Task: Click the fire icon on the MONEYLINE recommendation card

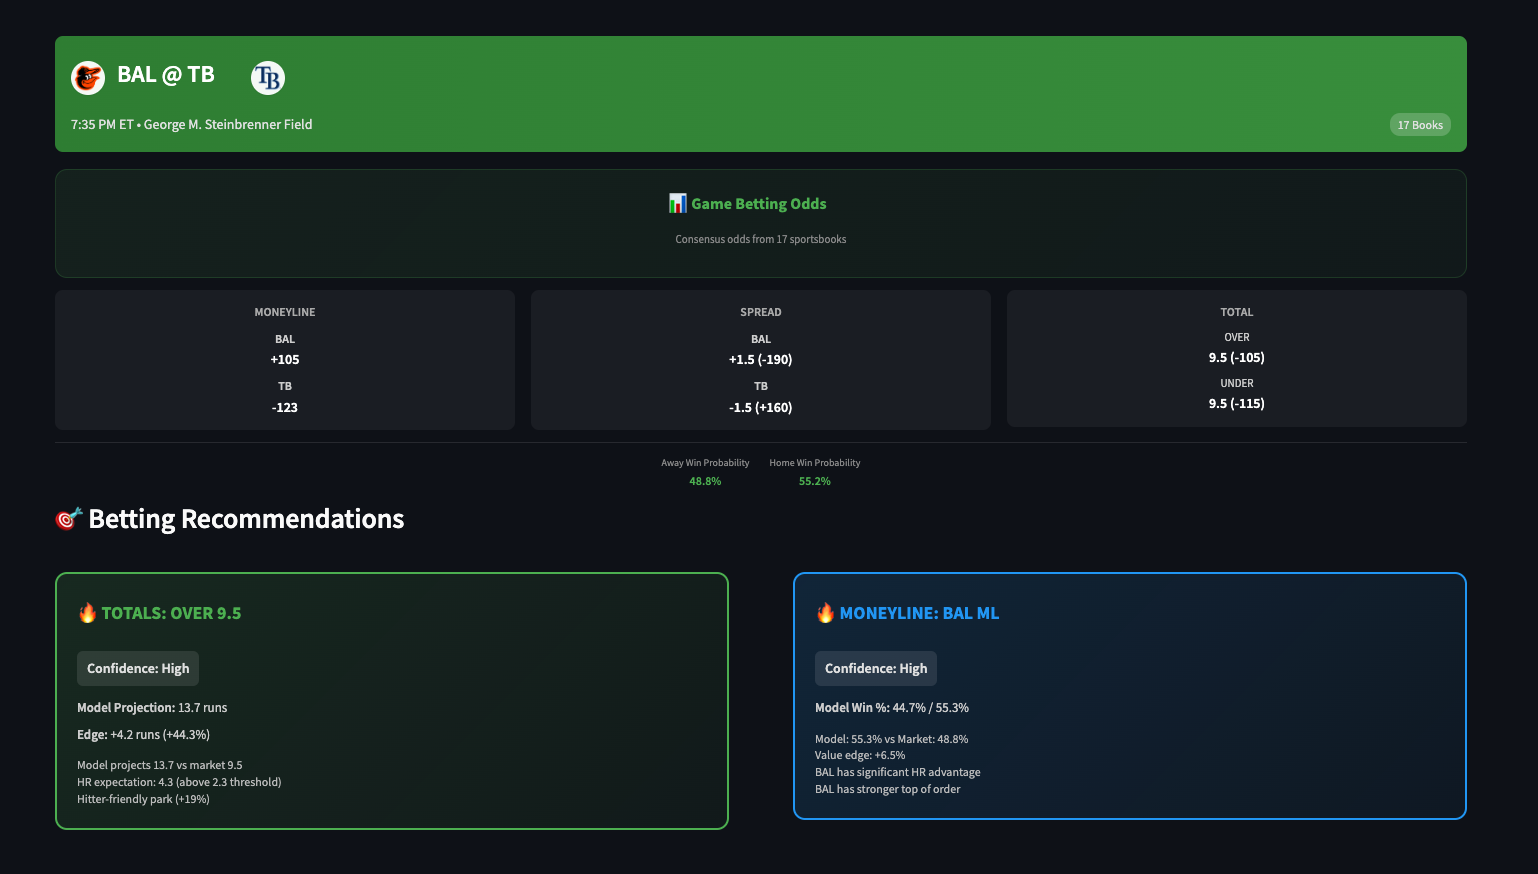Action: click(x=826, y=612)
